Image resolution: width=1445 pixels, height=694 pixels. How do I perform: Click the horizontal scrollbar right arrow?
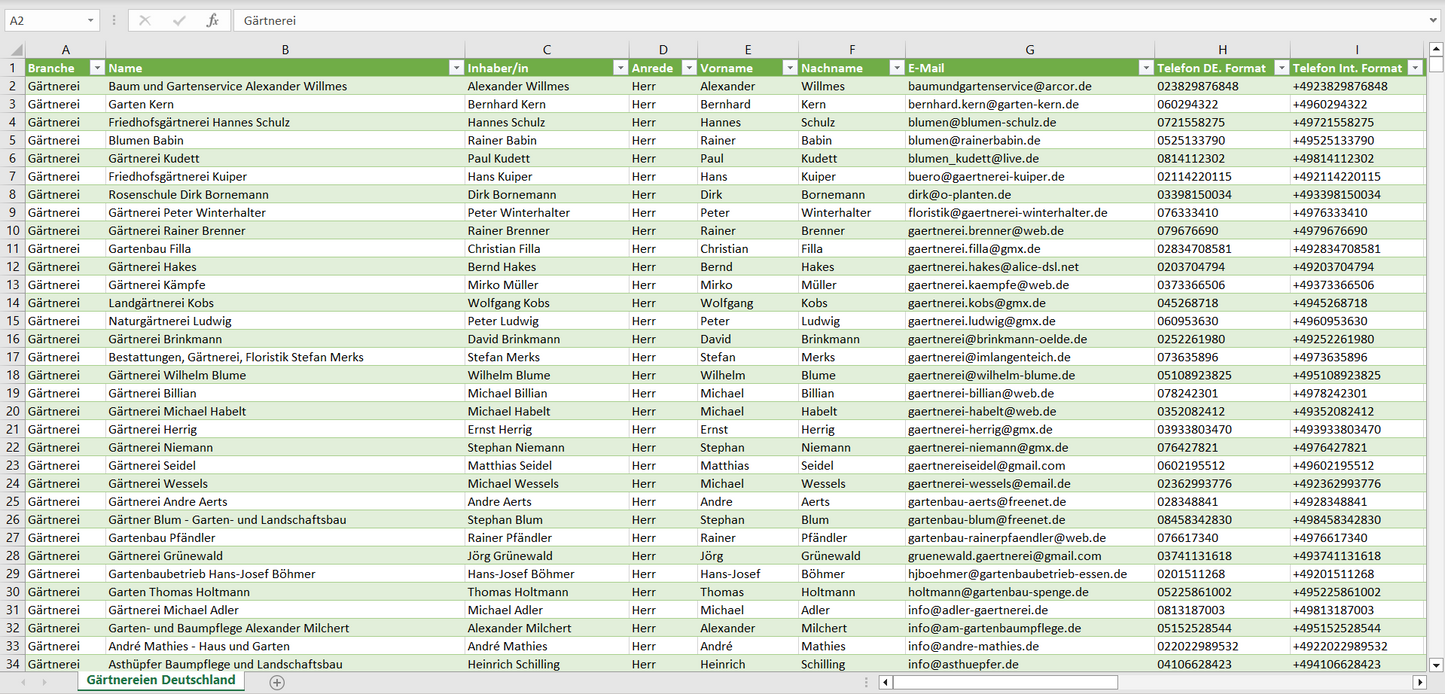click(1419, 682)
